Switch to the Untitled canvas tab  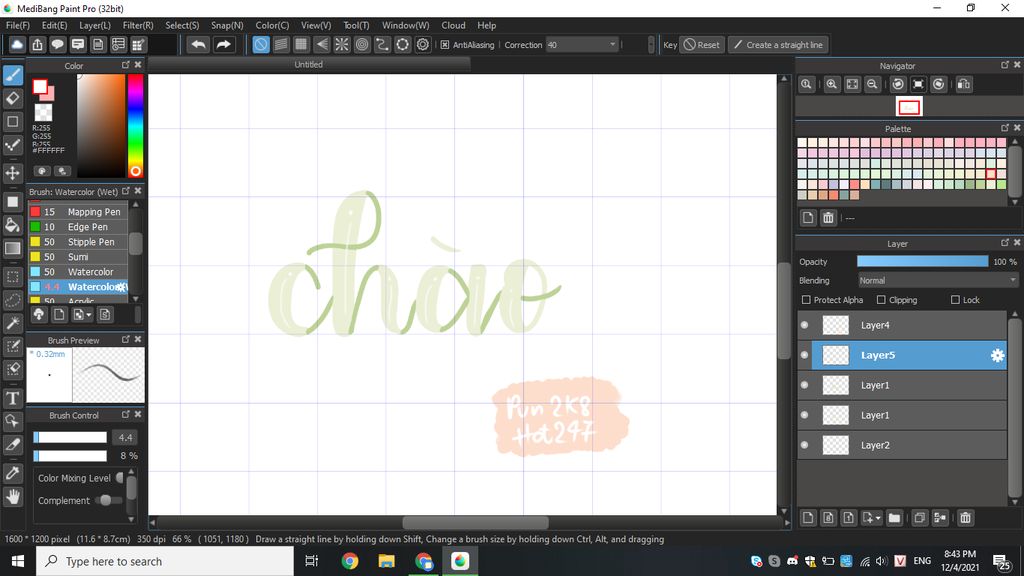pyautogui.click(x=308, y=65)
